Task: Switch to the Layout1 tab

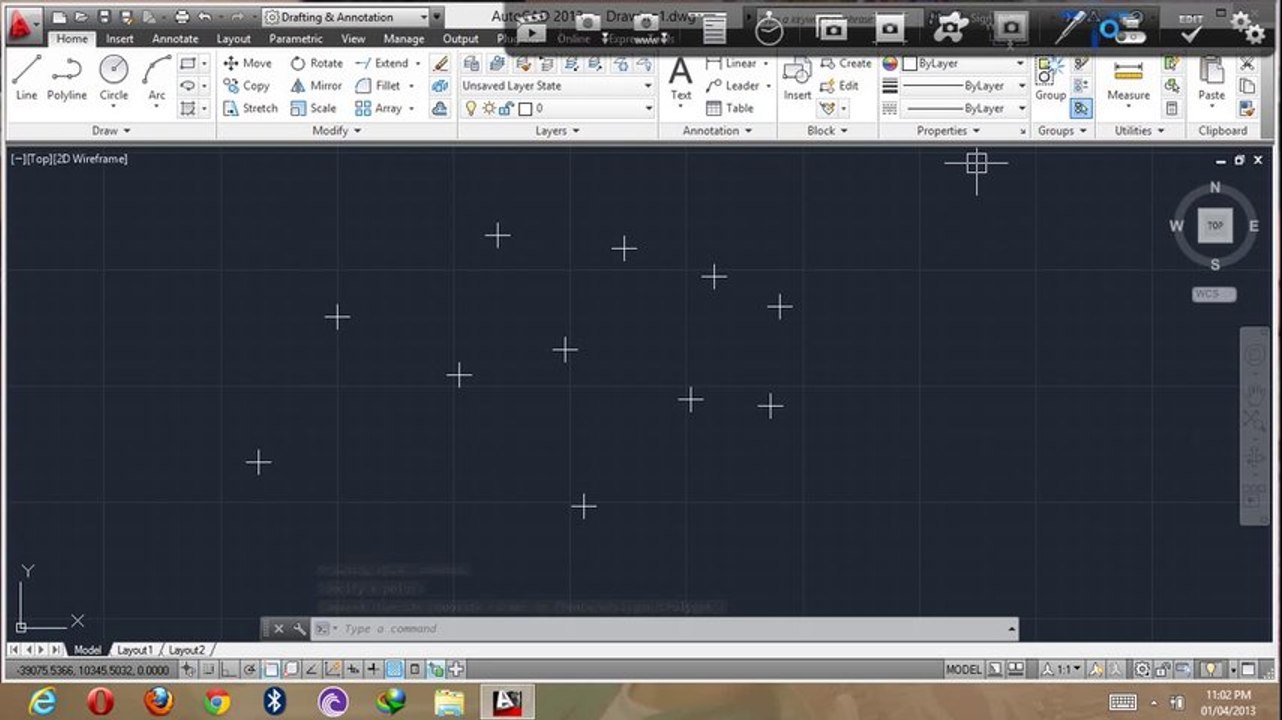Action: [135, 650]
